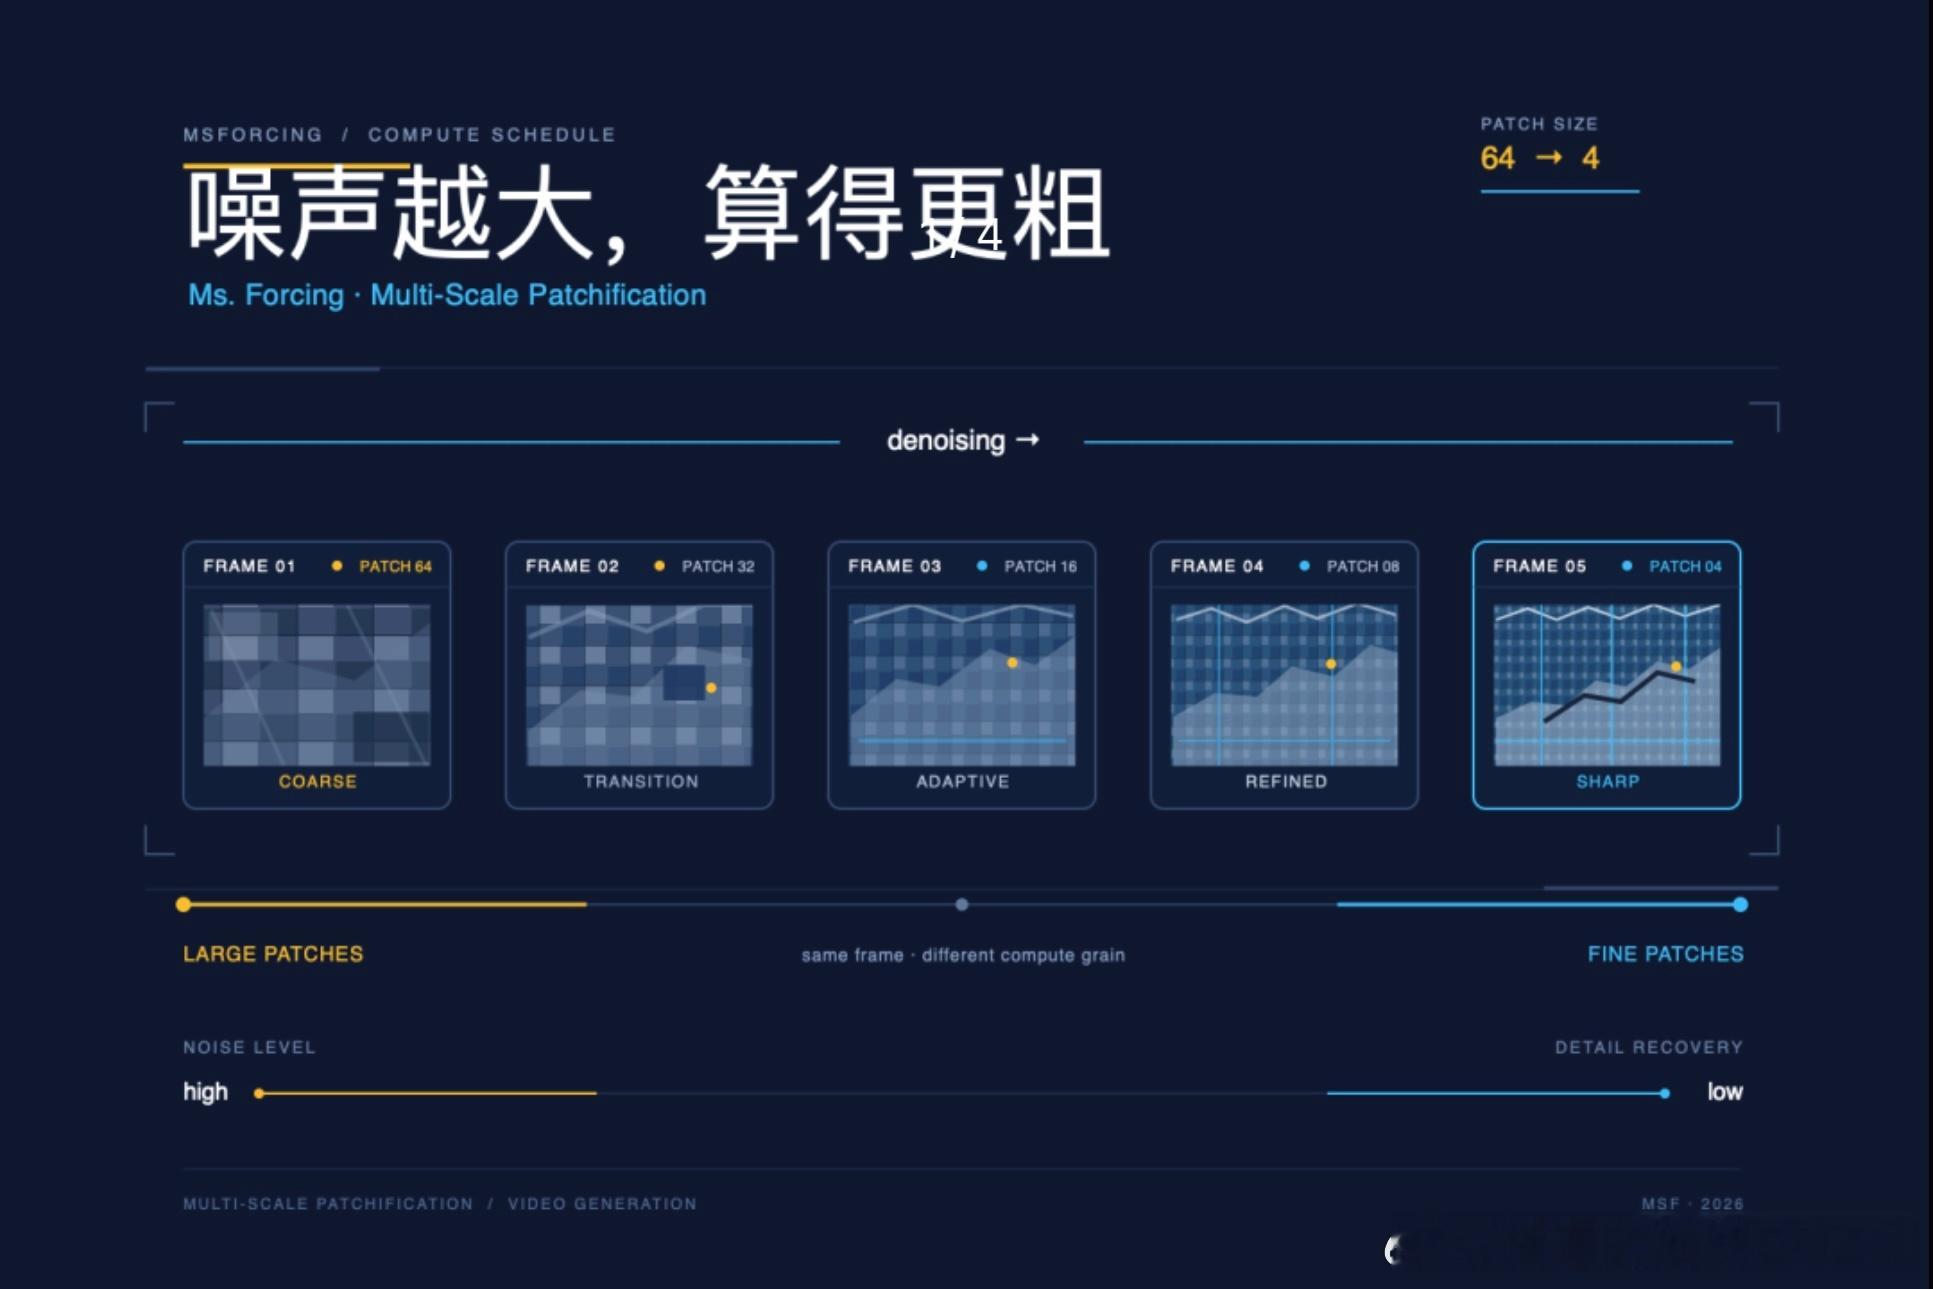Click the 'NOISE LEVEL' heading
This screenshot has height=1289, width=1933.
click(249, 1047)
